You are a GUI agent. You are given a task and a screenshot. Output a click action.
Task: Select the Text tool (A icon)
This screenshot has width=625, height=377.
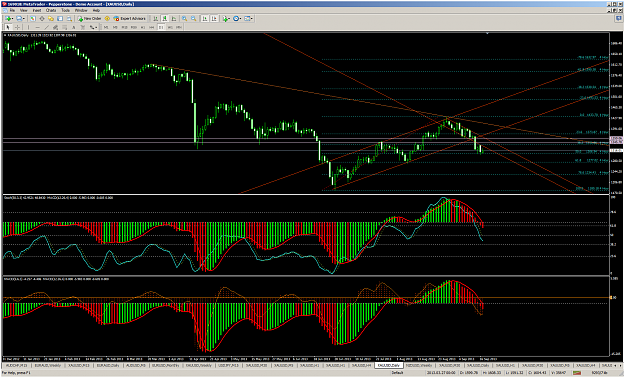coord(74,27)
